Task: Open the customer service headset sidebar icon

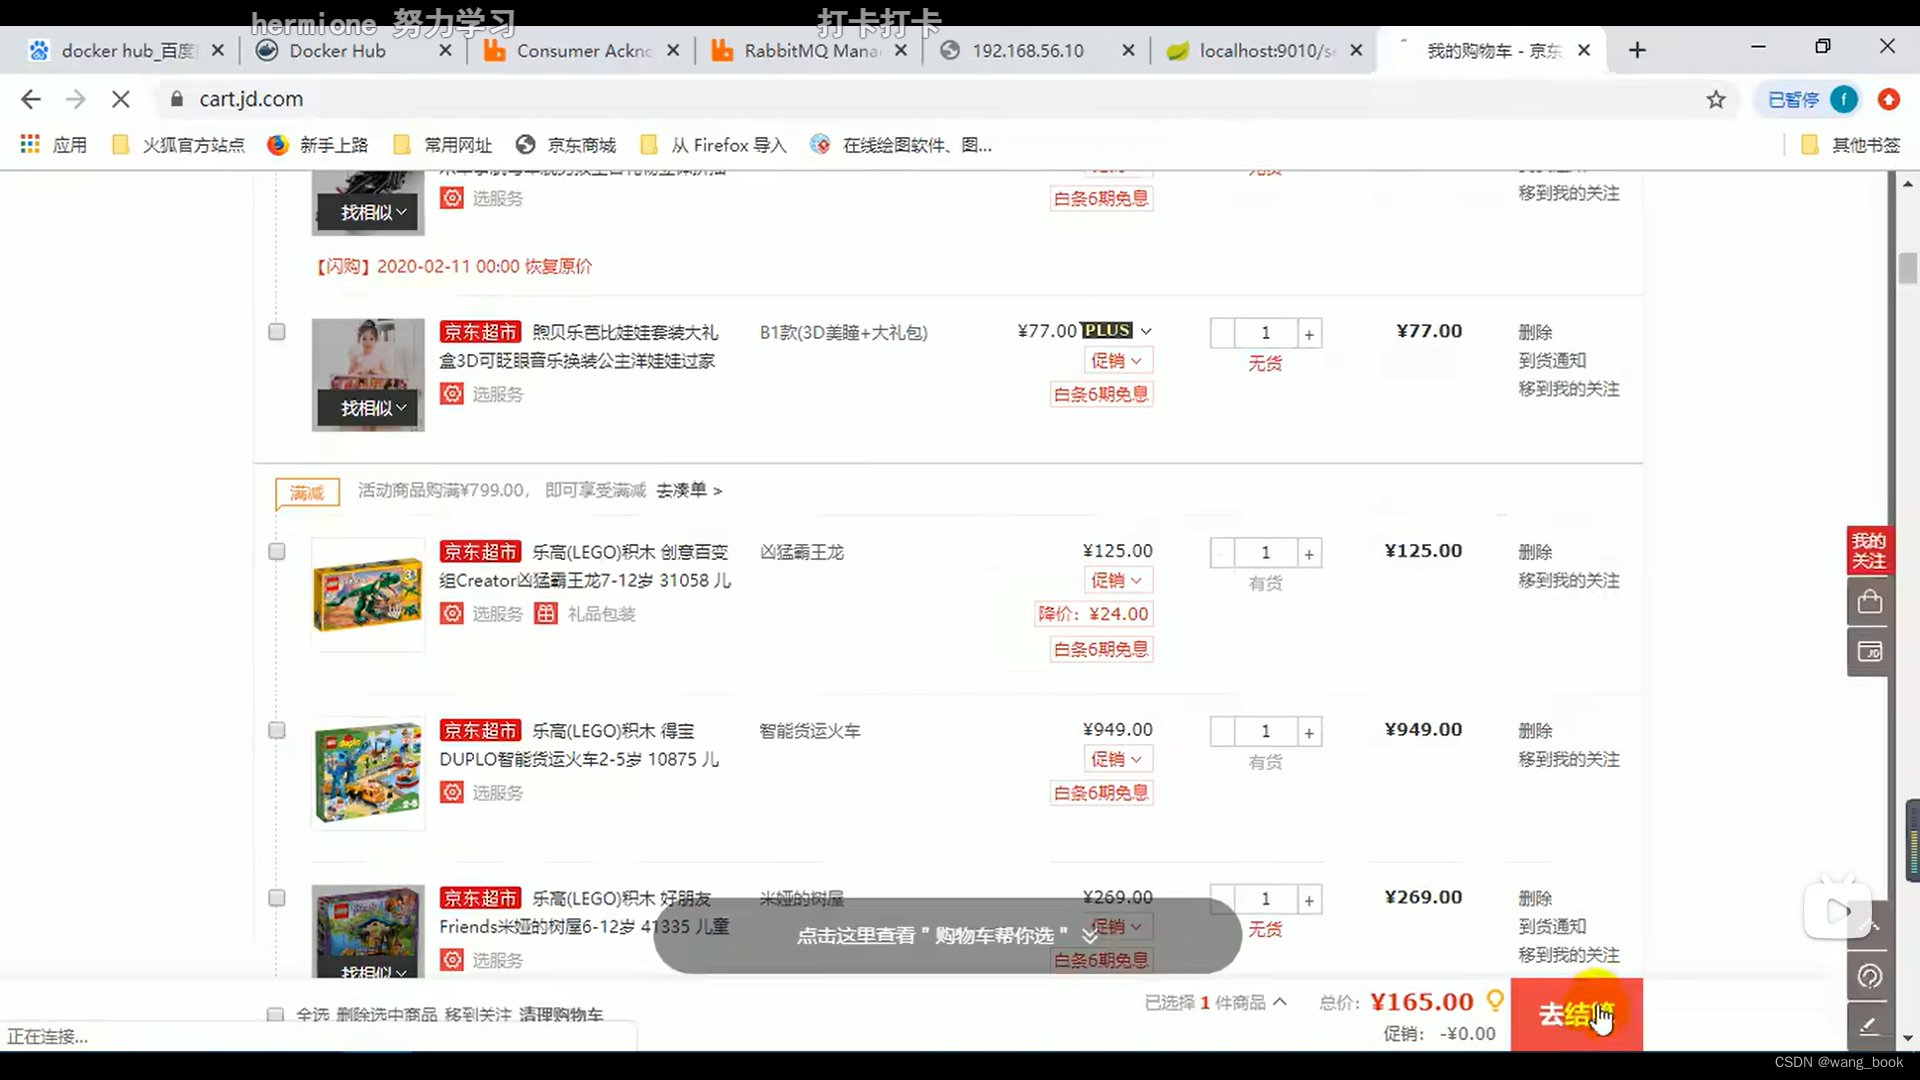Action: click(x=1869, y=976)
